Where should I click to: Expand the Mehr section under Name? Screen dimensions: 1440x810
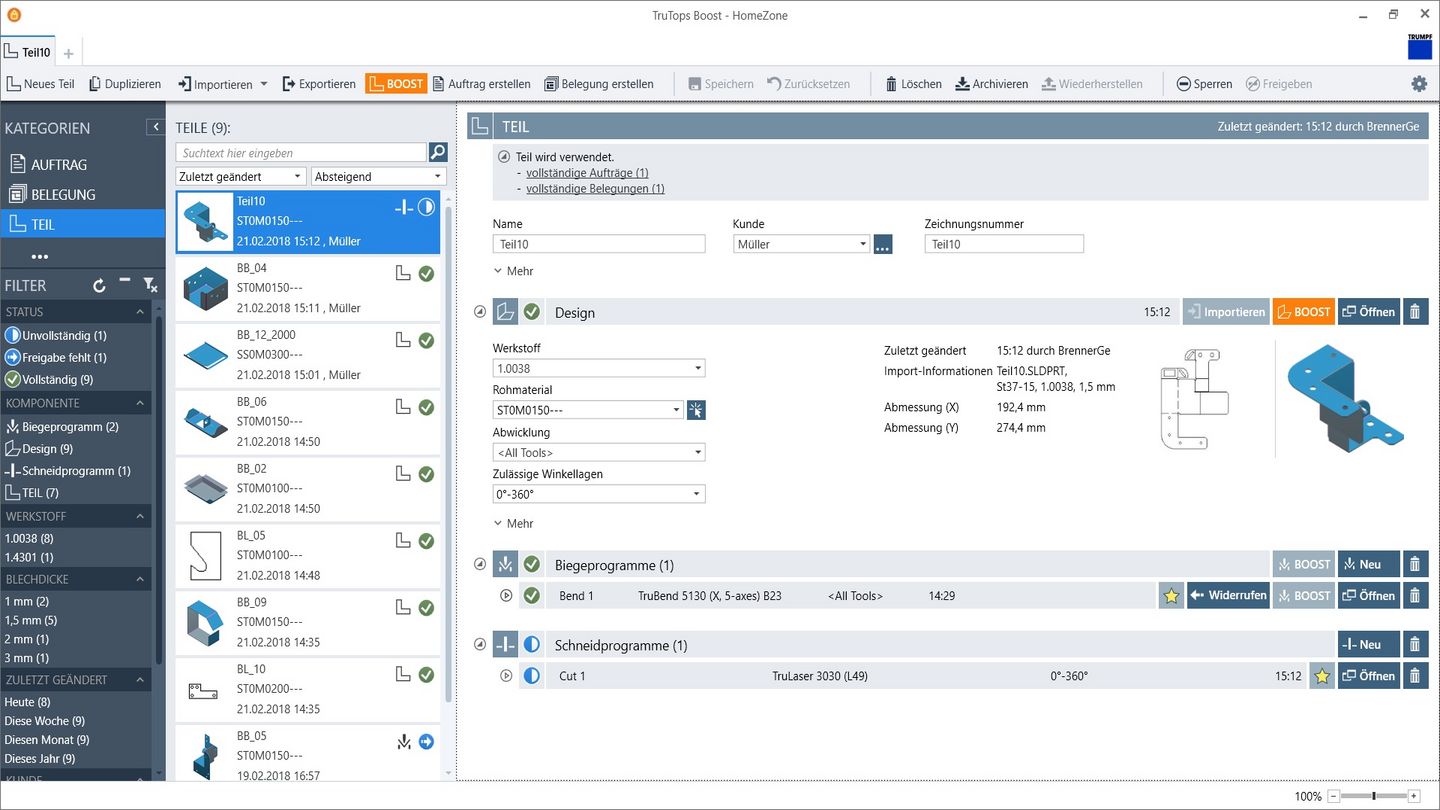click(x=513, y=271)
